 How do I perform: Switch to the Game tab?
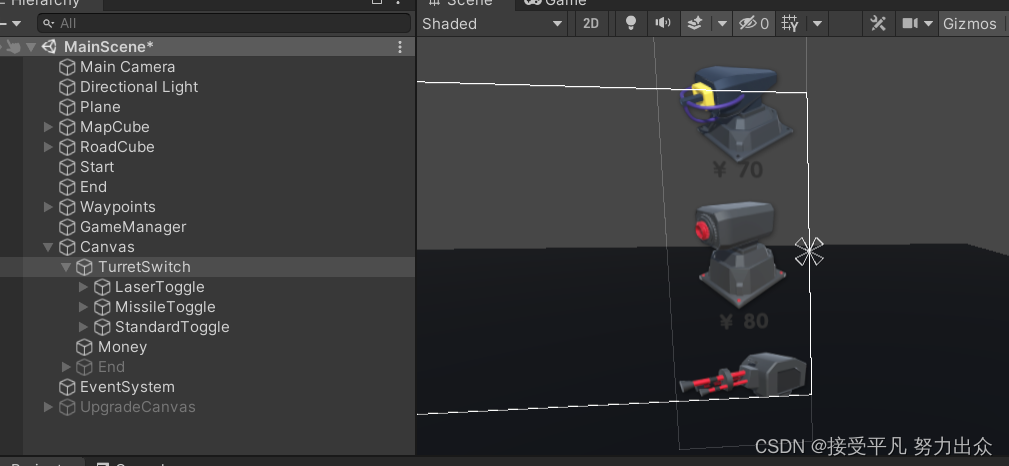tap(557, 3)
